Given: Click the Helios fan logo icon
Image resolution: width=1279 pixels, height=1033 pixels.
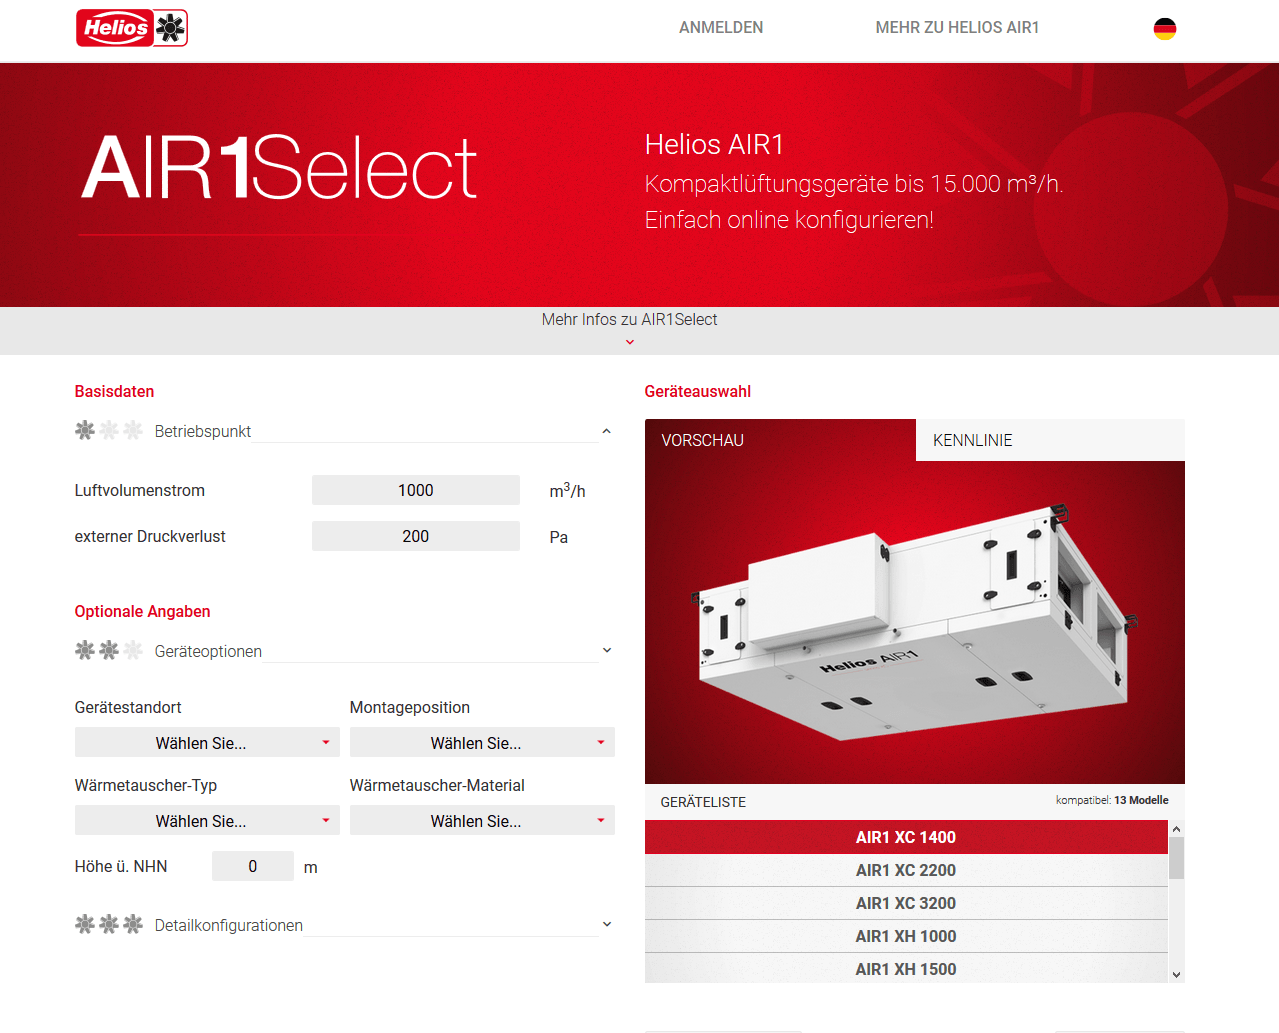Looking at the screenshot, I should [x=172, y=27].
